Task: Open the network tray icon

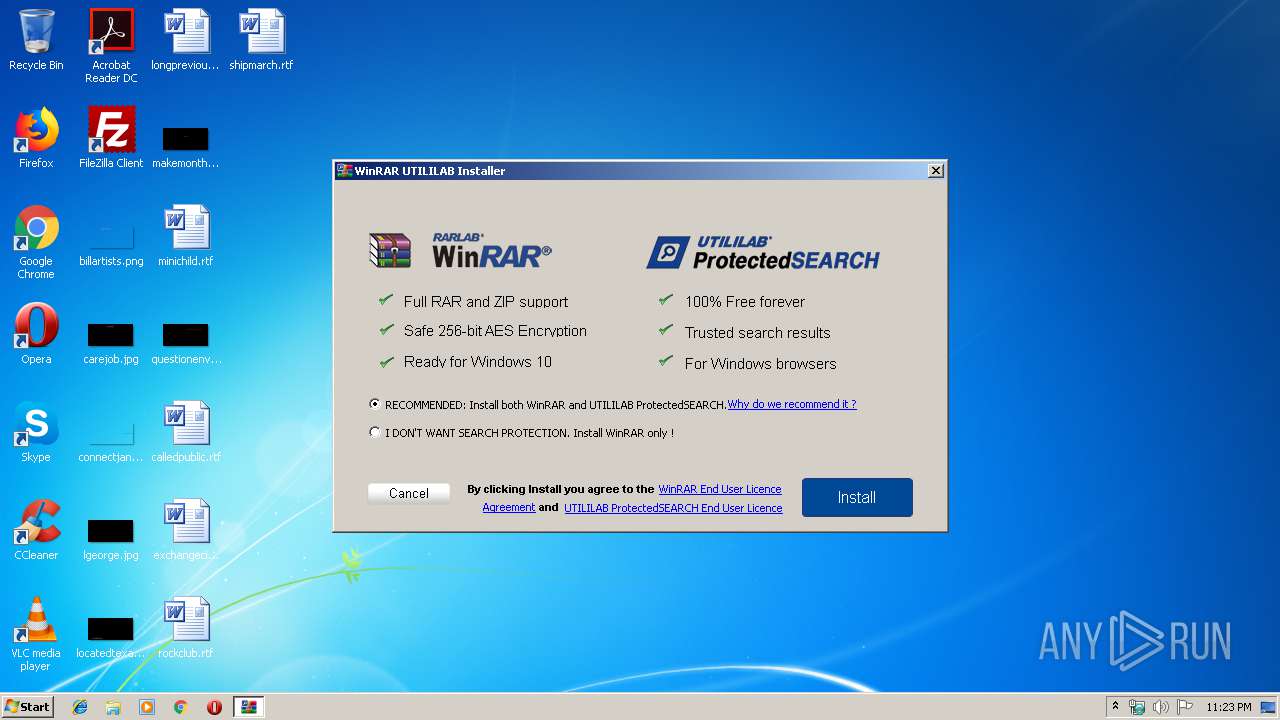Action: click(x=1137, y=707)
